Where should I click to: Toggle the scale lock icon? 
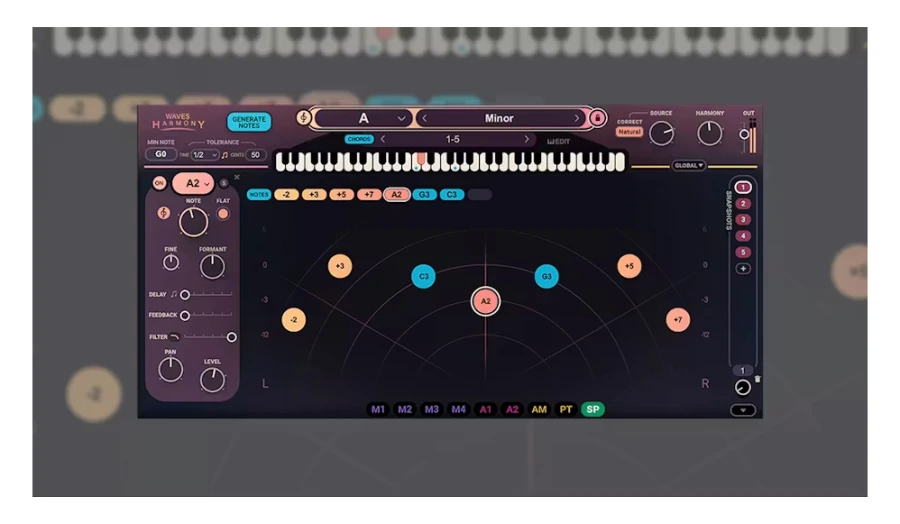point(598,118)
